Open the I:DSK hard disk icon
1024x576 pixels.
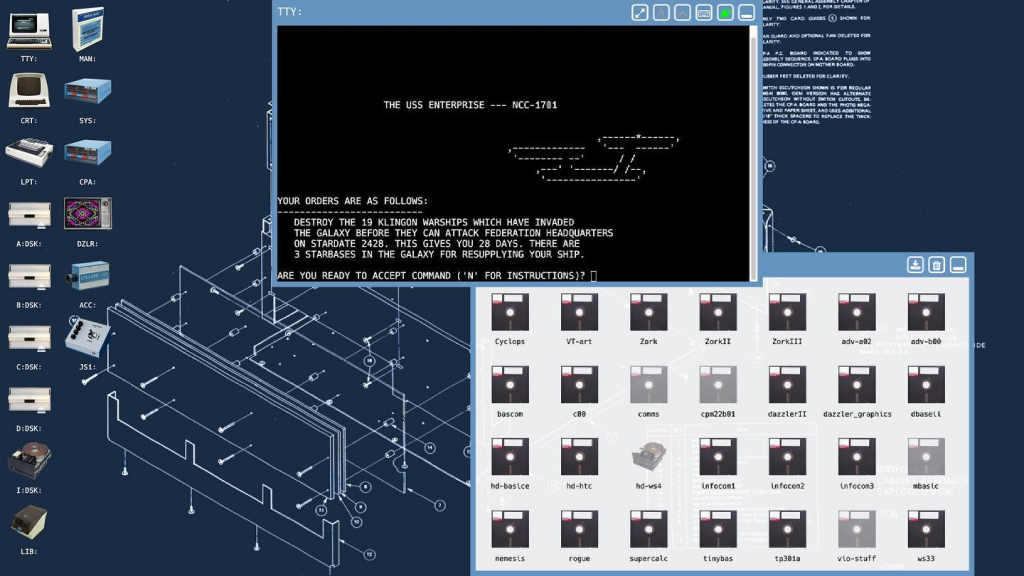[x=29, y=460]
